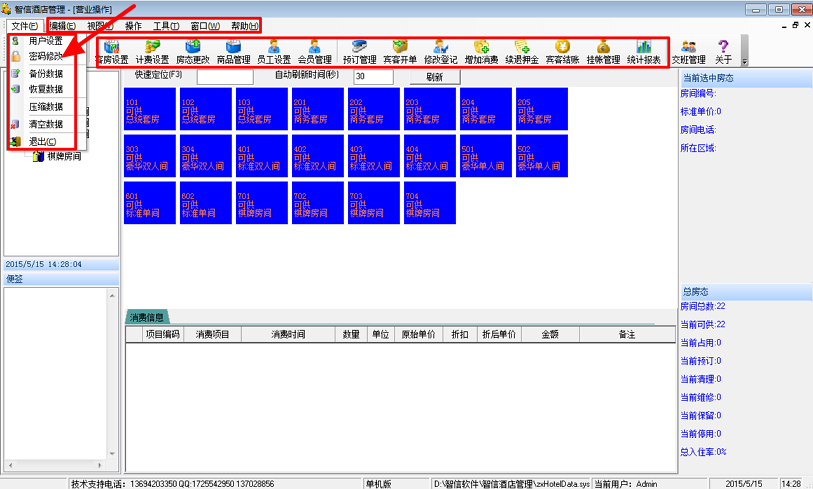Viewport: 813px width, 489px height.
Task: Open the 帮助(H) menu
Action: 245,26
